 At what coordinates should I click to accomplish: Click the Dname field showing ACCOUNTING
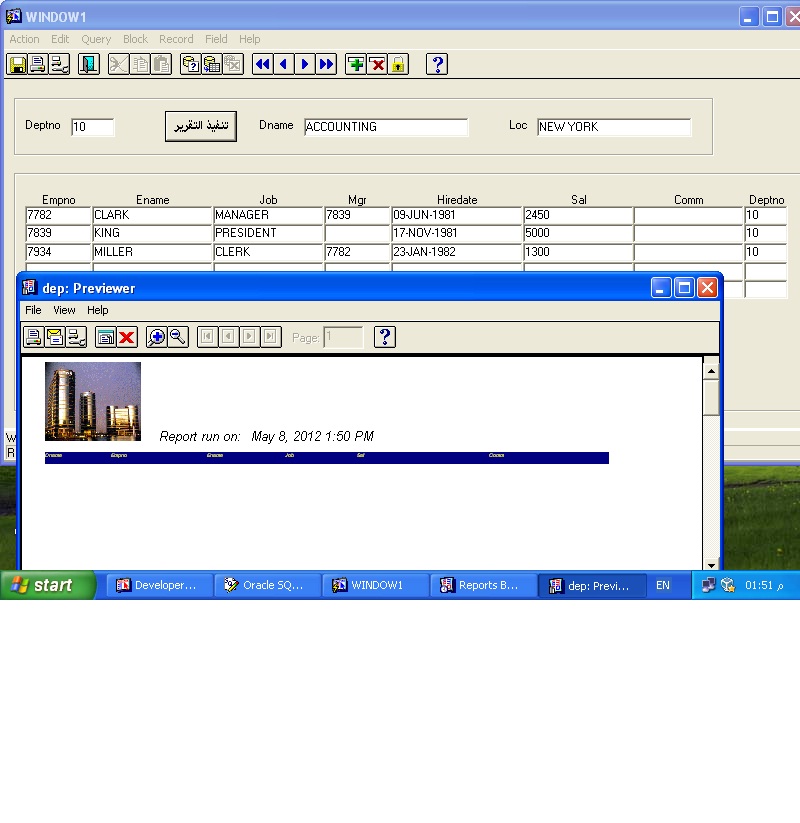pyautogui.click(x=386, y=127)
